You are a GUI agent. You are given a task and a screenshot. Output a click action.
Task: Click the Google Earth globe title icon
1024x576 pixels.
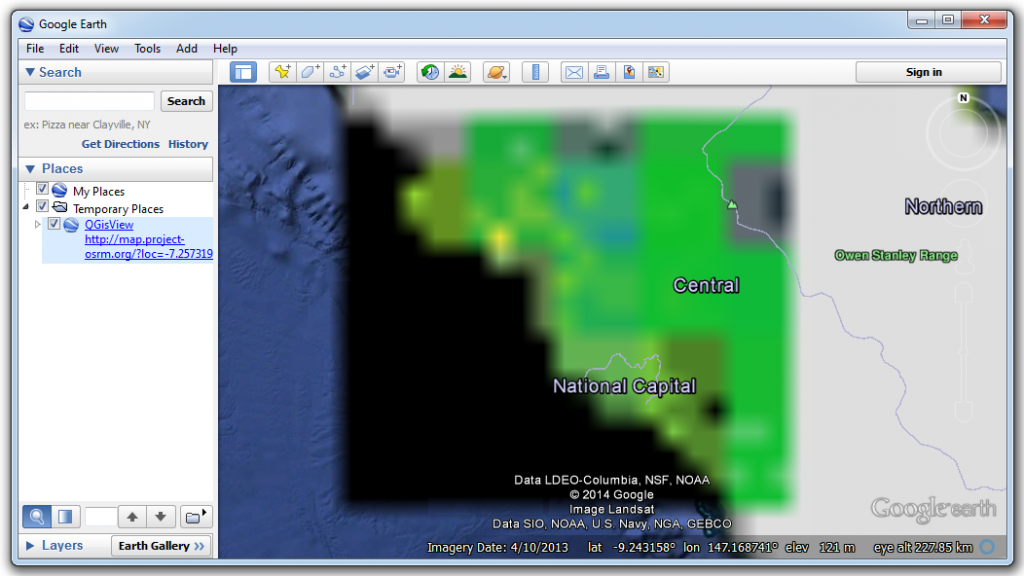[26, 24]
